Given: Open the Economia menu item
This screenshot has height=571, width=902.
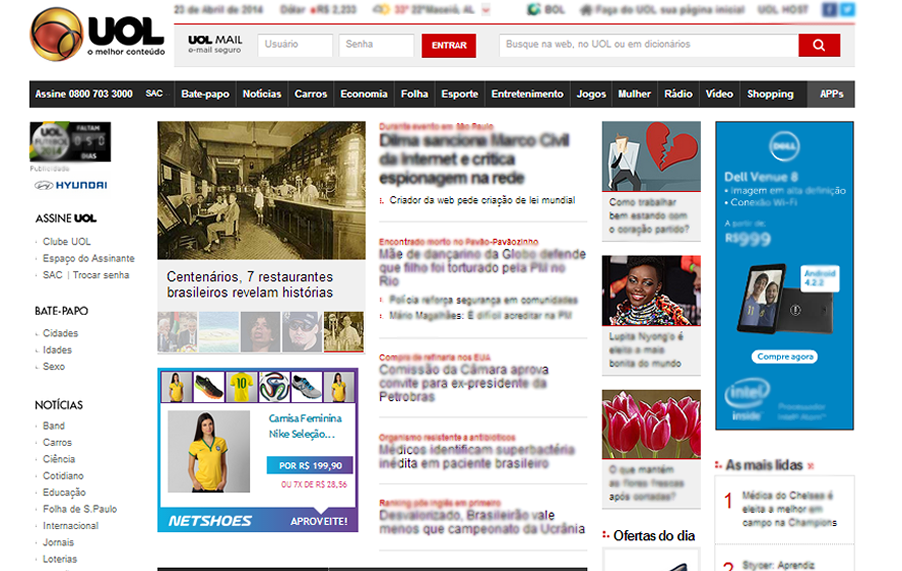Looking at the screenshot, I should (x=364, y=94).
